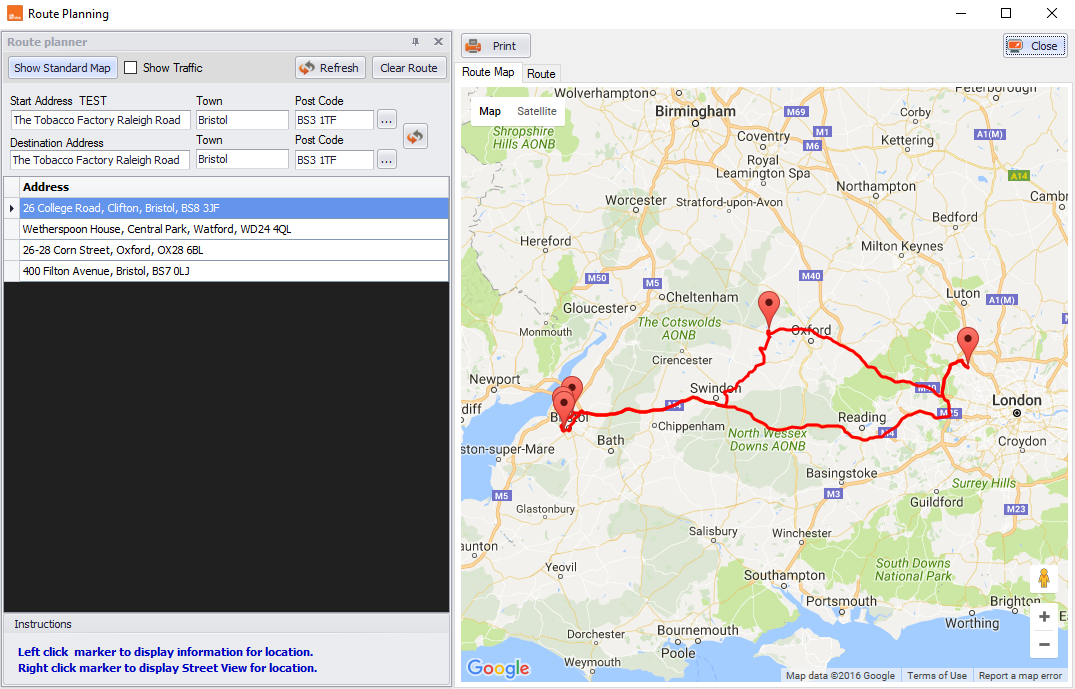Open destination address lookup ellipsis button
The image size is (1075, 689).
(387, 160)
